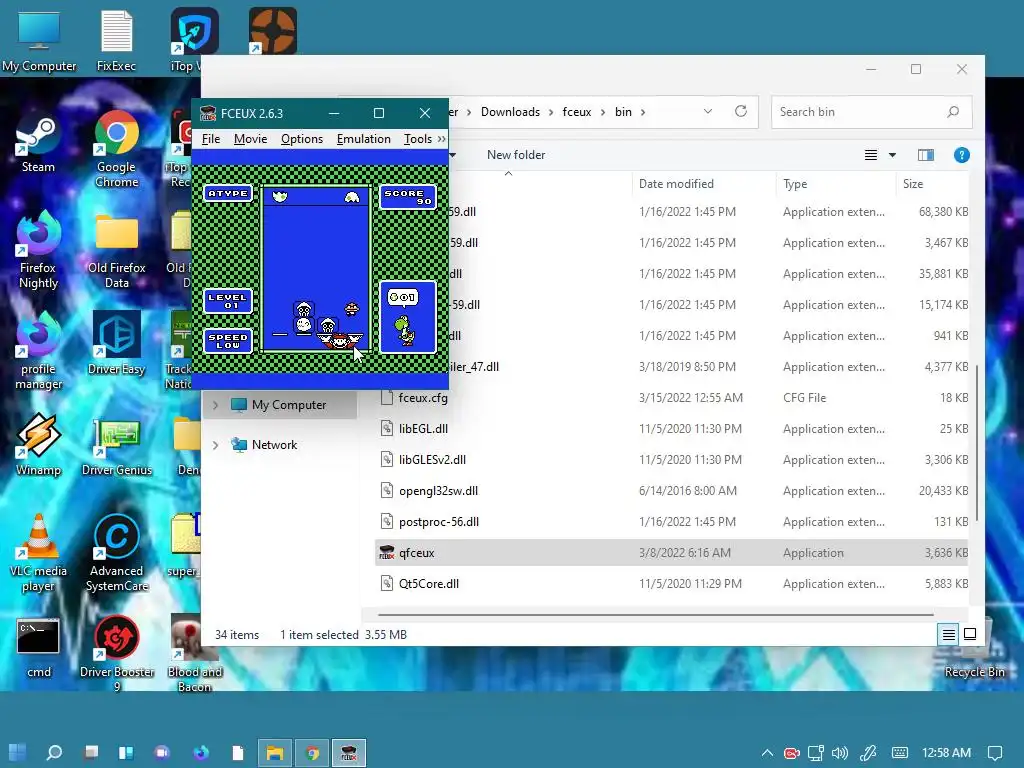The width and height of the screenshot is (1024, 768).
Task: Open the FCEUX Tools menu
Action: [417, 138]
